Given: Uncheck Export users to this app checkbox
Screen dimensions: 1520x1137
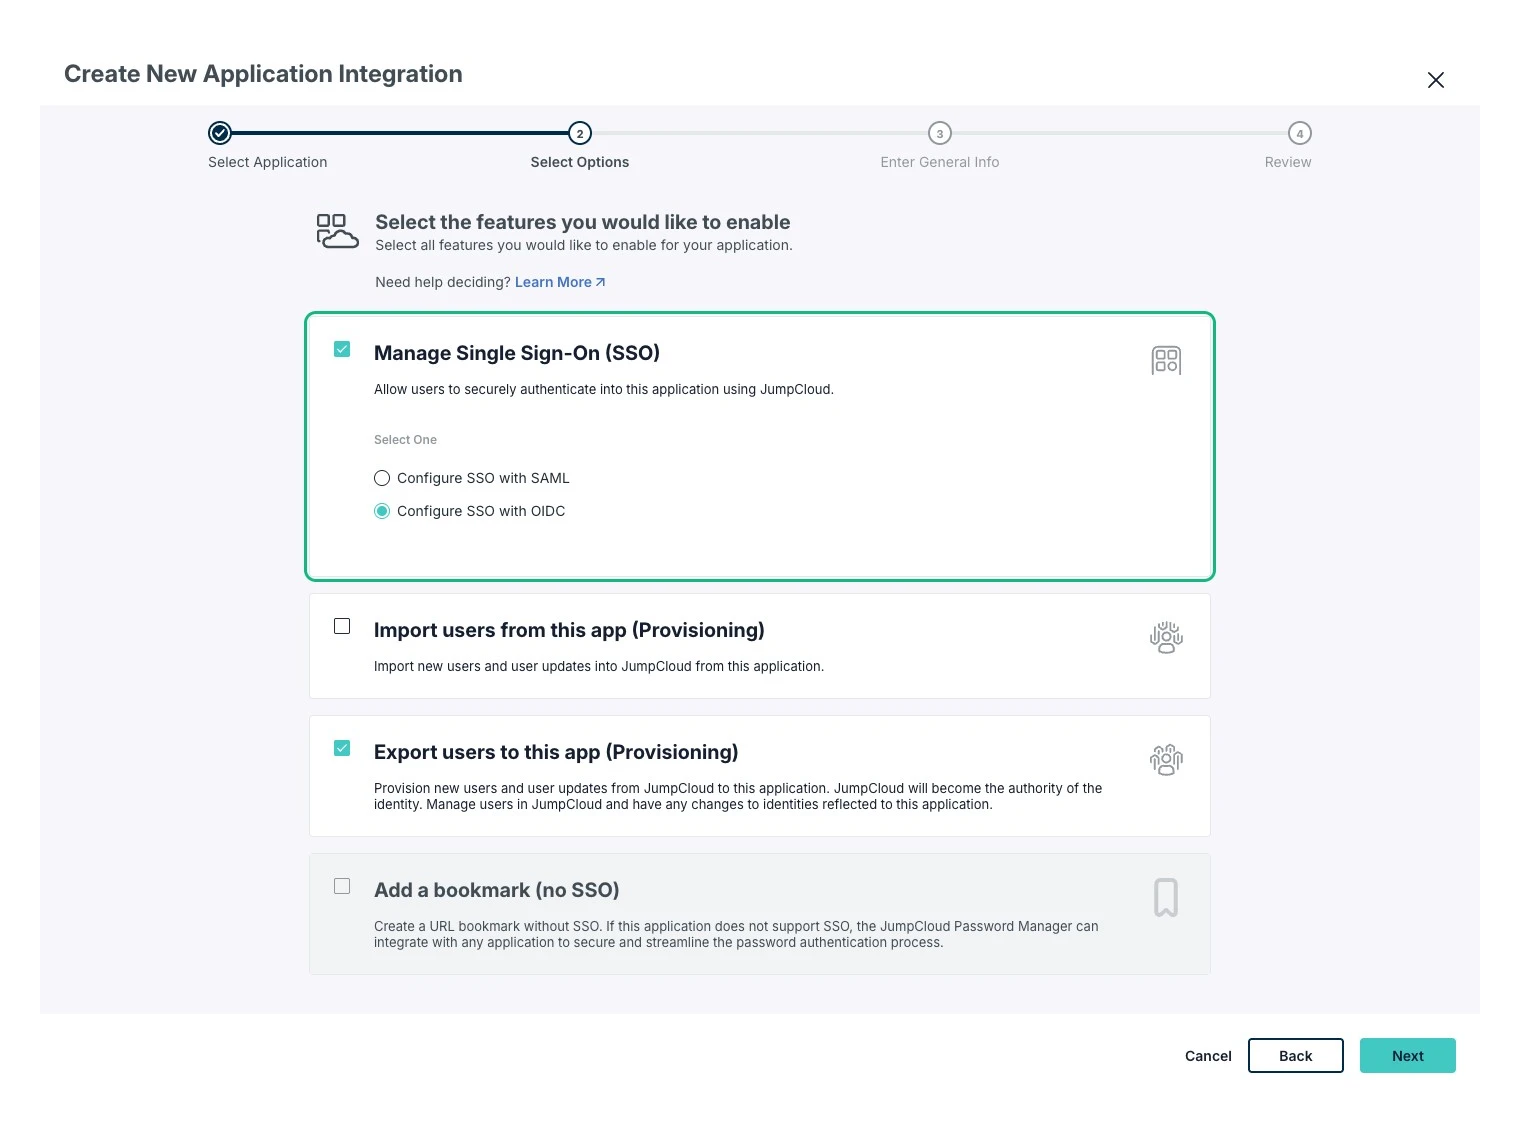Looking at the screenshot, I should [342, 748].
